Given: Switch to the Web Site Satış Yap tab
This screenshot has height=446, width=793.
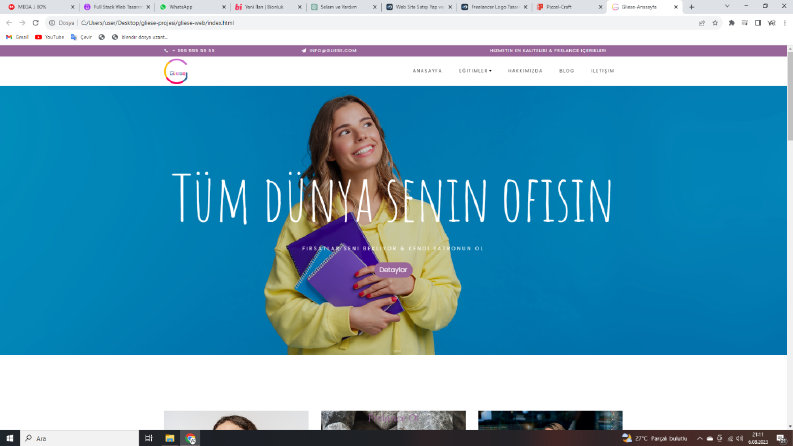Looking at the screenshot, I should click(419, 7).
